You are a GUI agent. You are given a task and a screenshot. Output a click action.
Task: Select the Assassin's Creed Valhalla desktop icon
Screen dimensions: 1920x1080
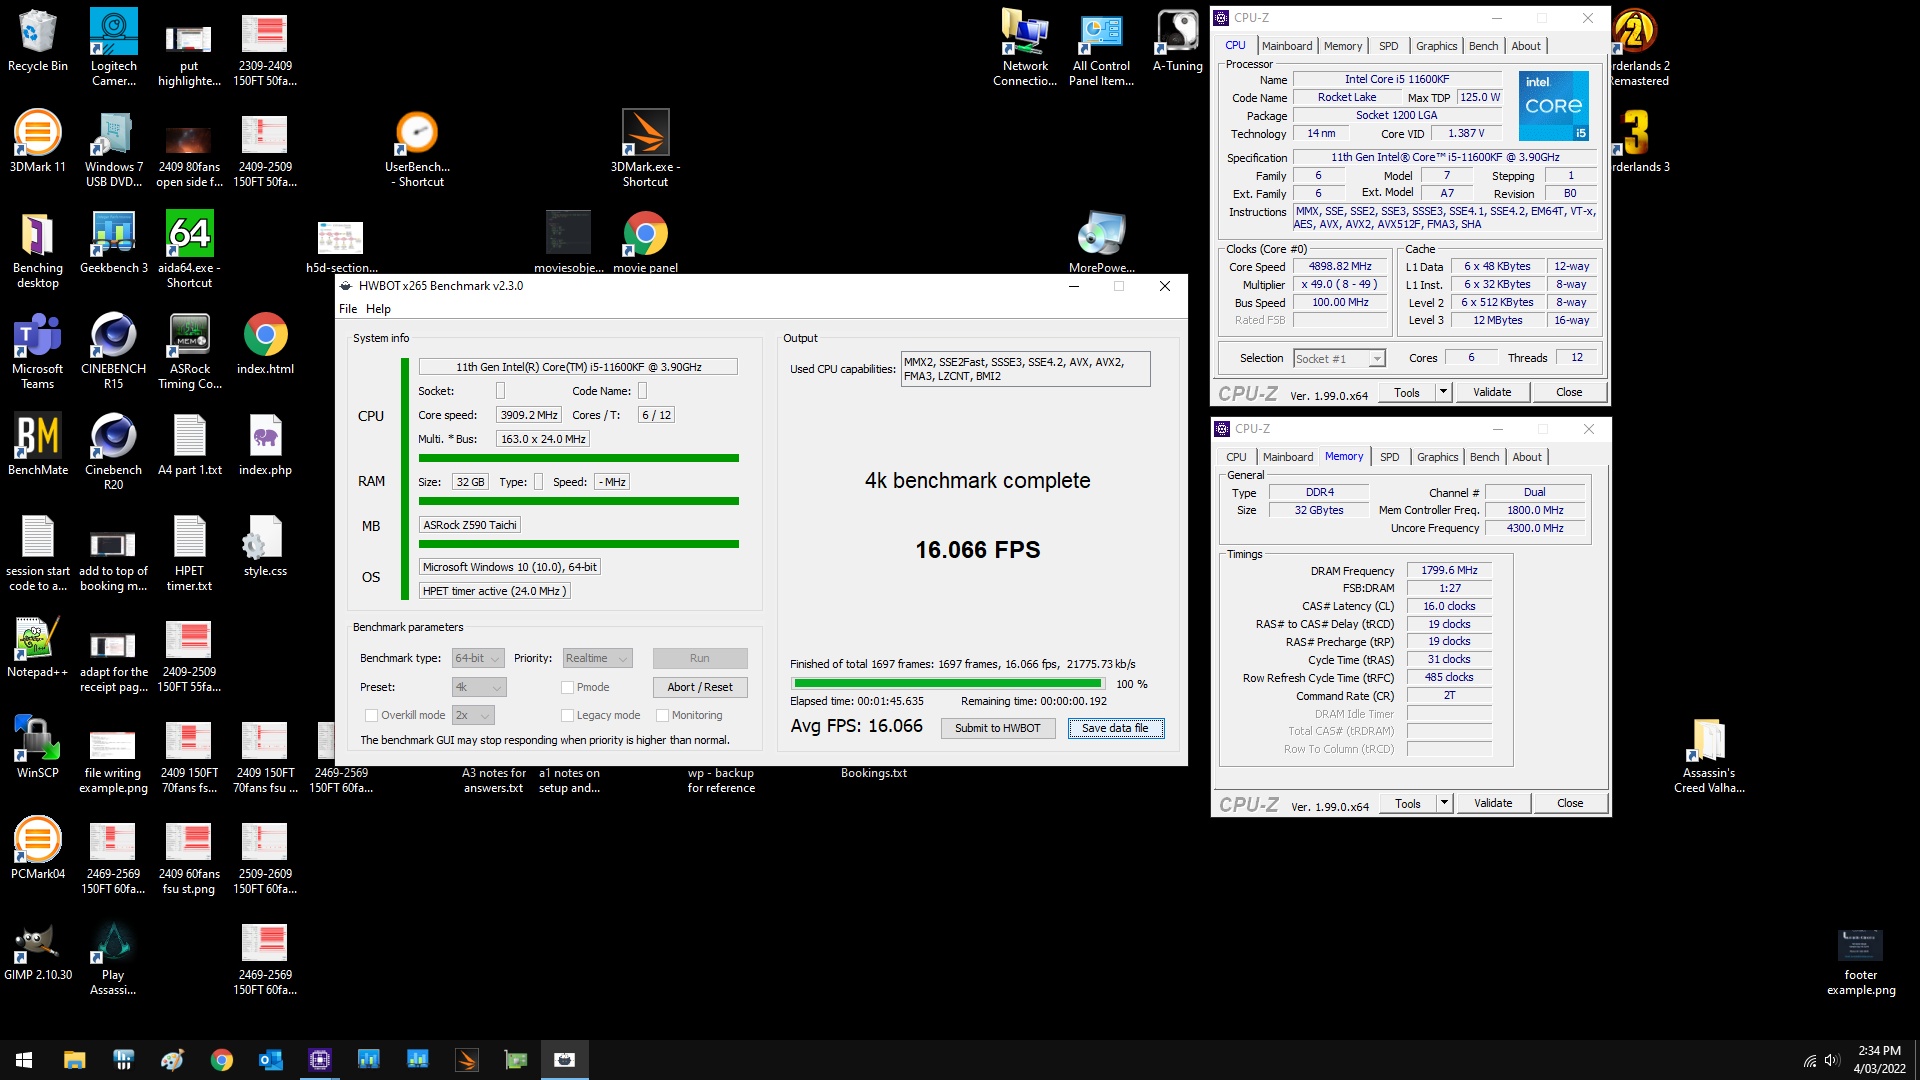pos(1709,756)
